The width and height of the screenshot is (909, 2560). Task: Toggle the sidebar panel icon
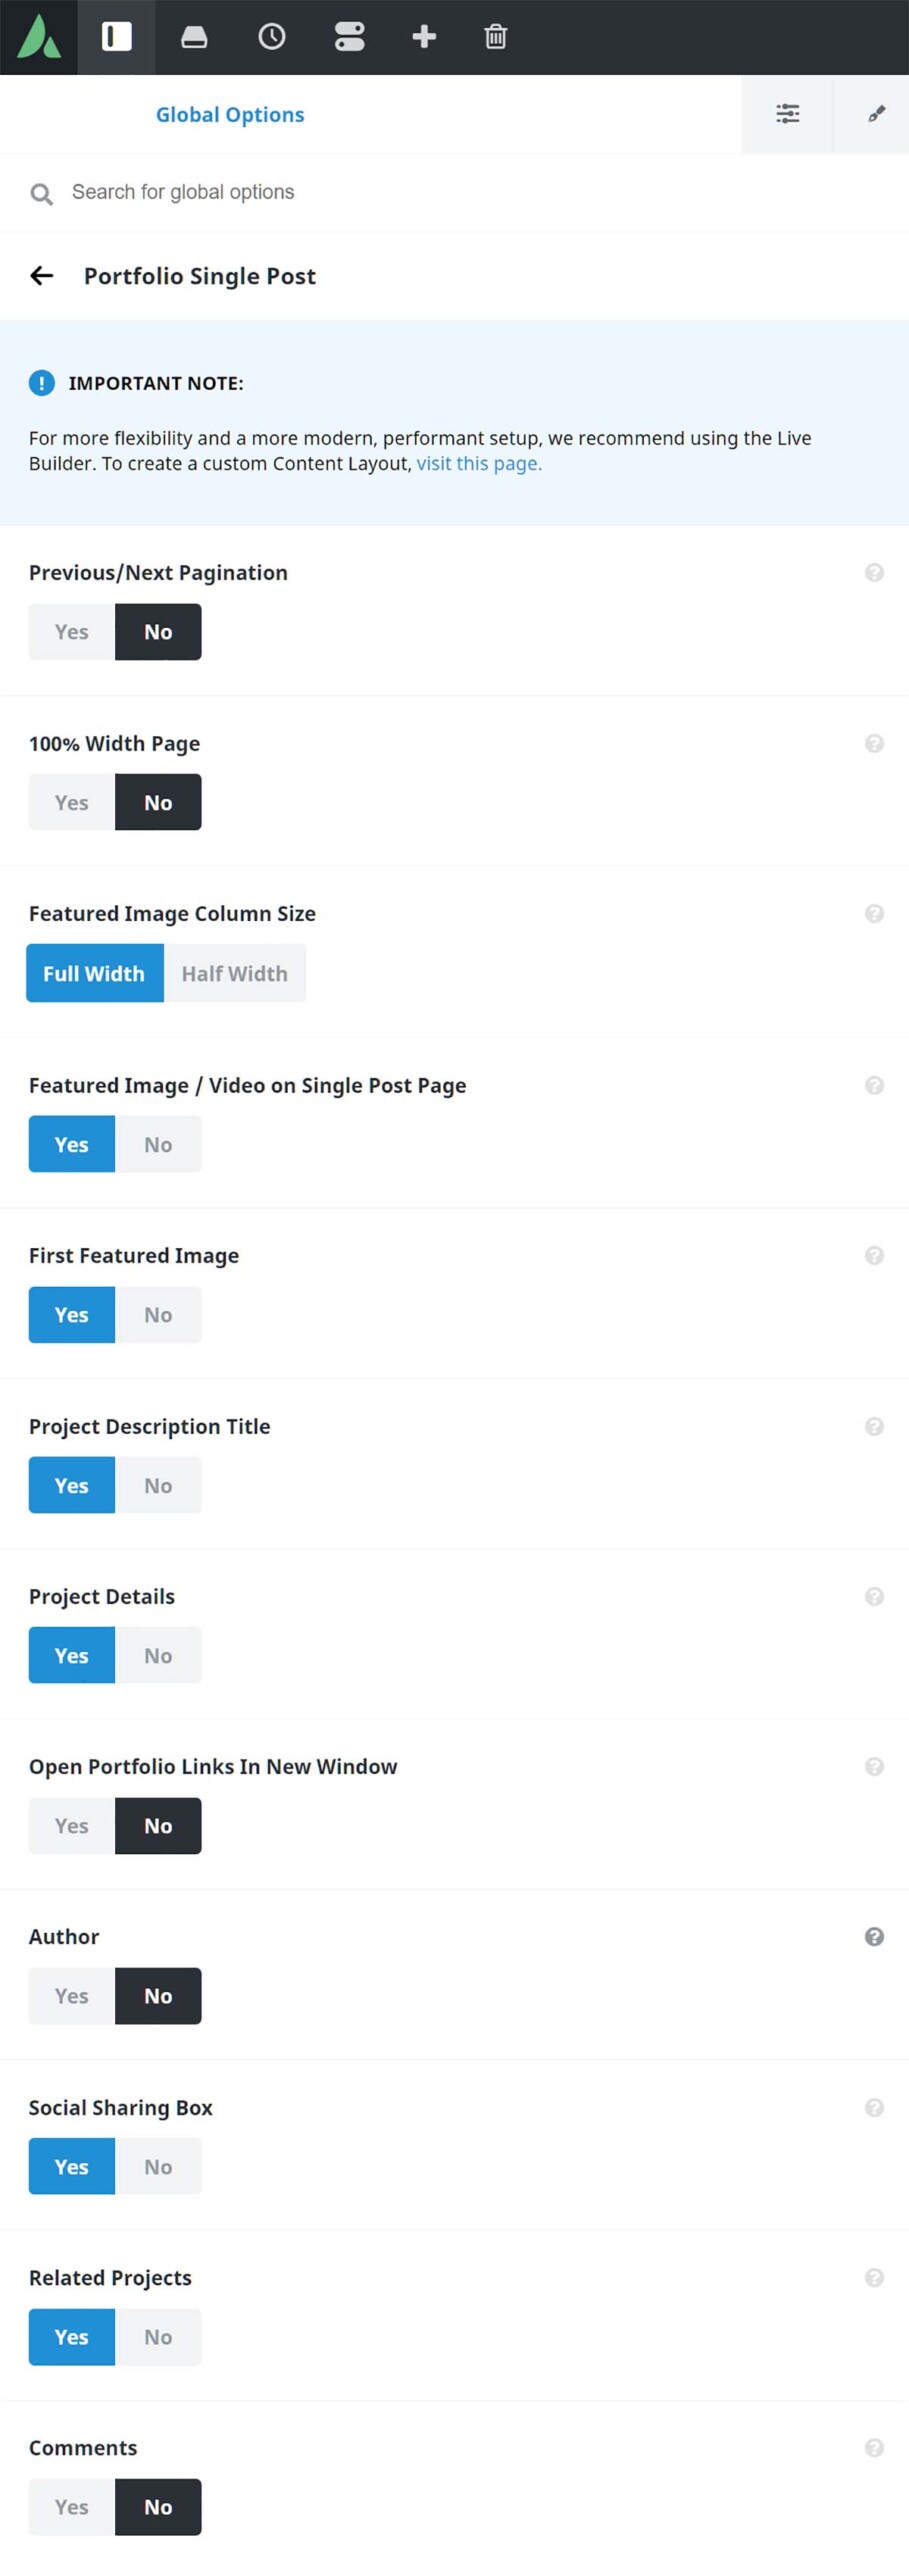click(117, 37)
